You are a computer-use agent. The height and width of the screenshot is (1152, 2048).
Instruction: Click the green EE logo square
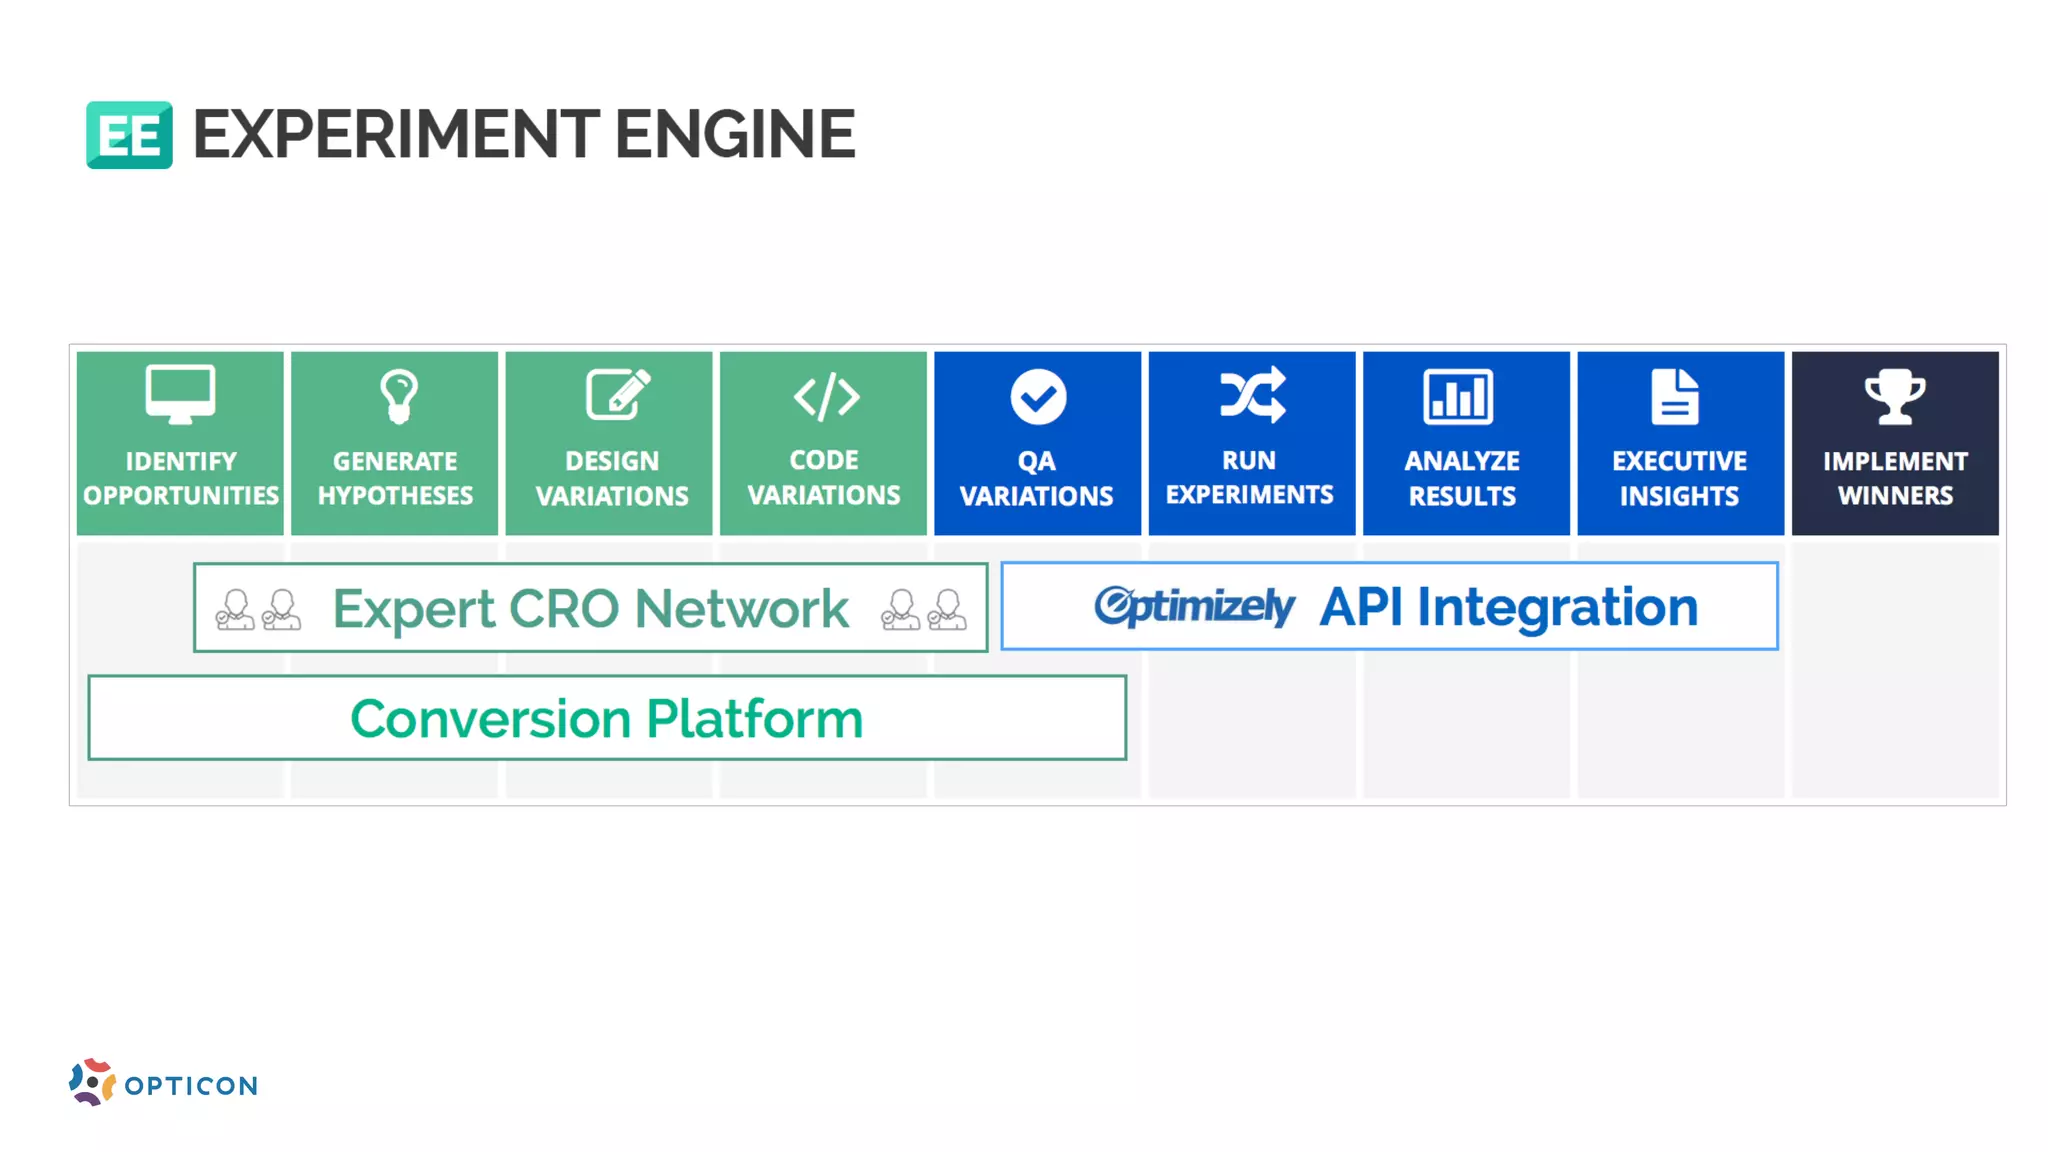coord(129,135)
